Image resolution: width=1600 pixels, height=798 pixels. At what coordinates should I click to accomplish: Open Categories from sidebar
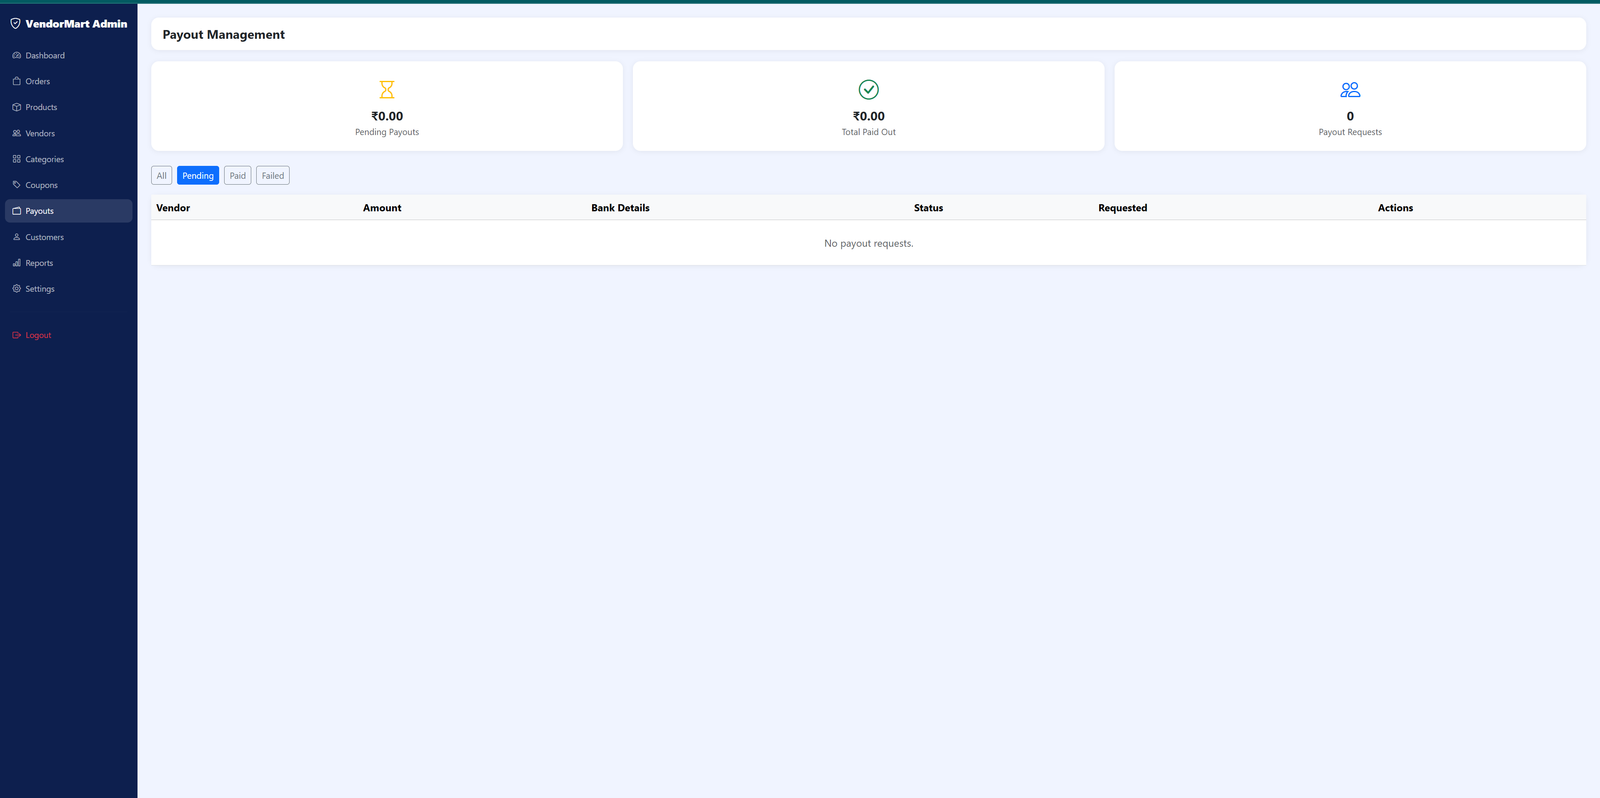pos(68,159)
